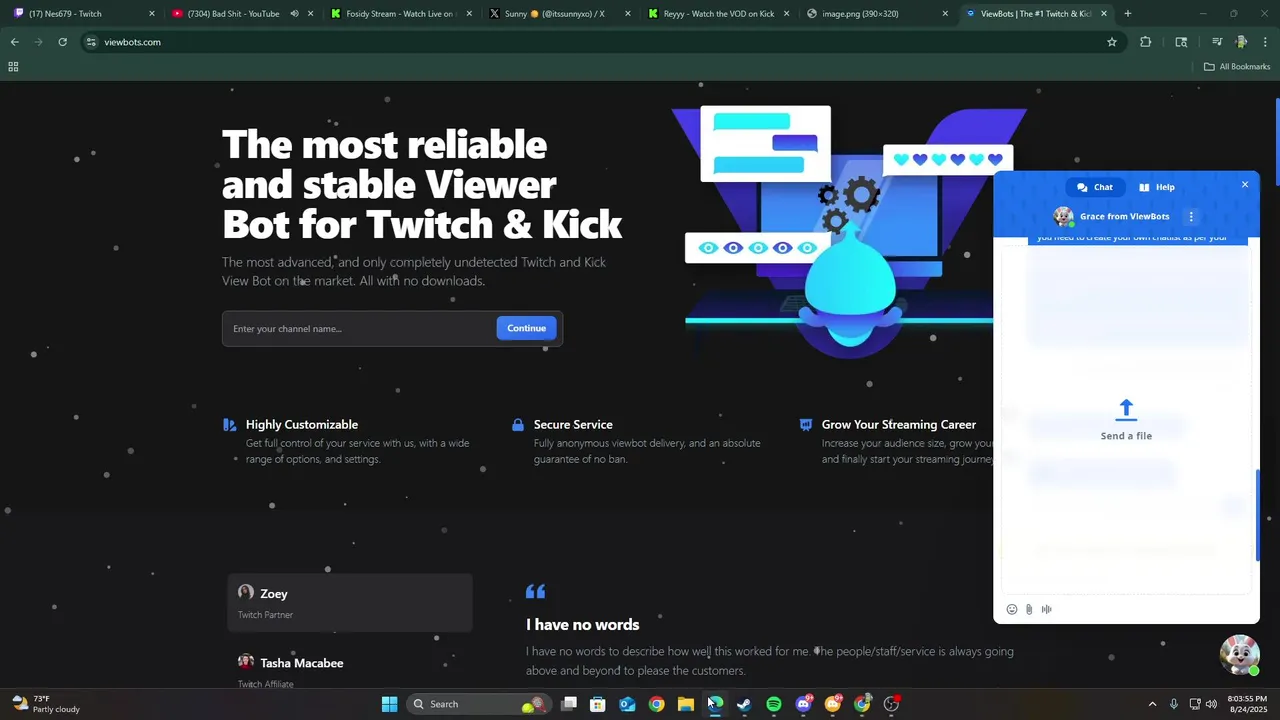Click the "Send a file" label
Image resolution: width=1280 pixels, height=720 pixels.
pyautogui.click(x=1126, y=436)
